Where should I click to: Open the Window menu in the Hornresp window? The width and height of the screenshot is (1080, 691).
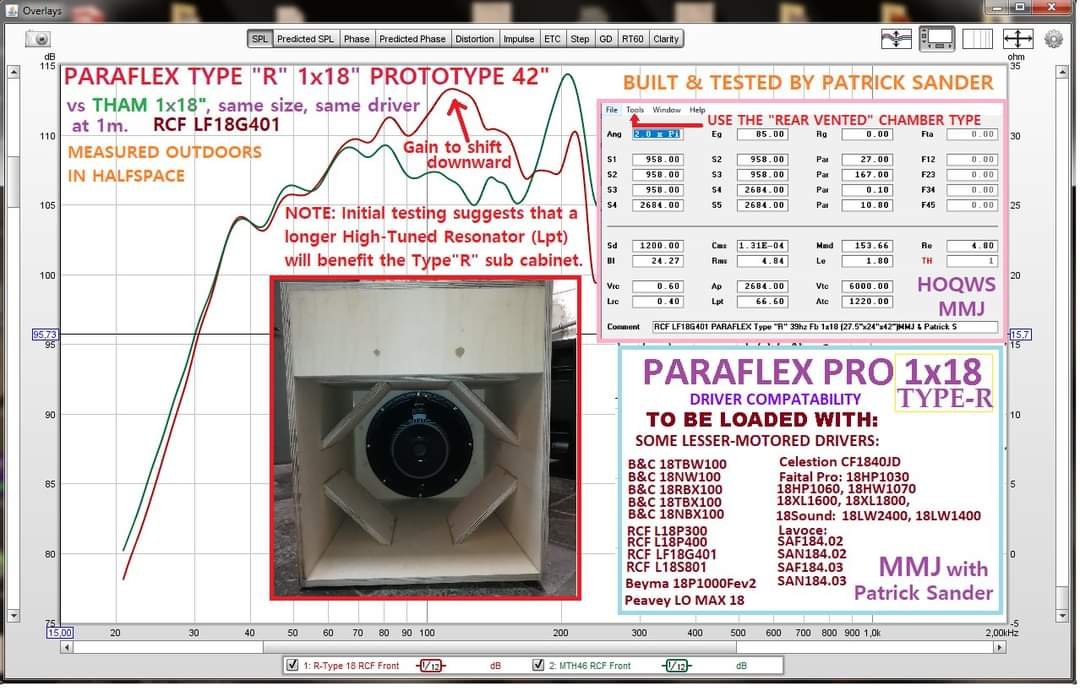click(667, 110)
